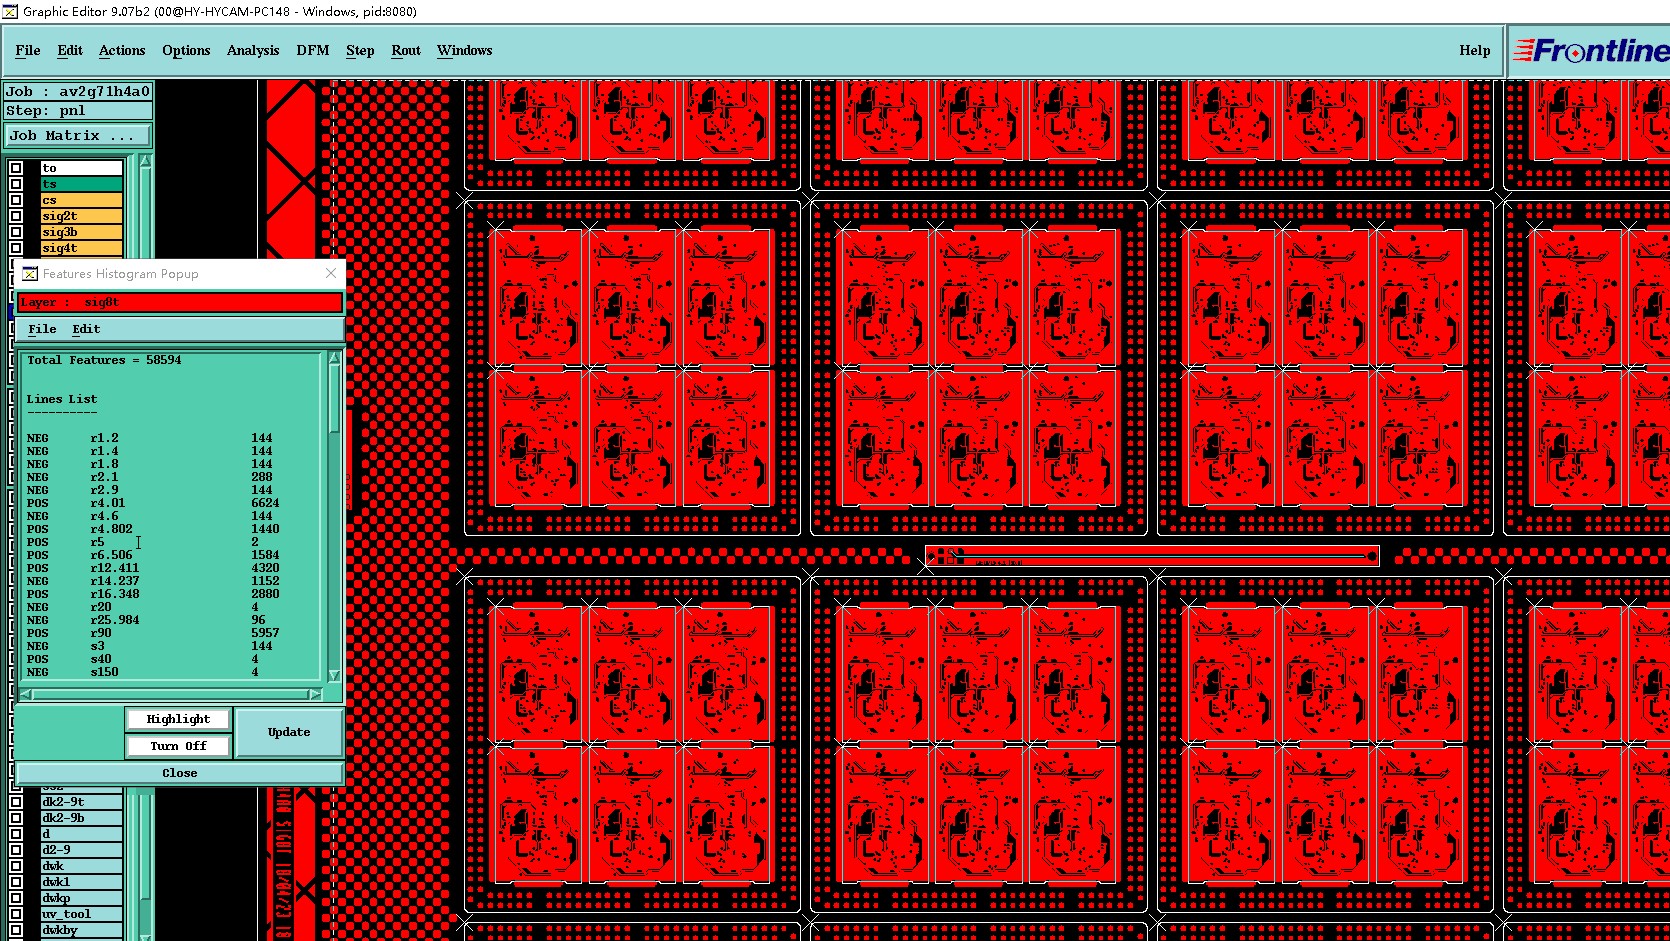Click histogram horizontal scroll right arrow

click(315, 694)
